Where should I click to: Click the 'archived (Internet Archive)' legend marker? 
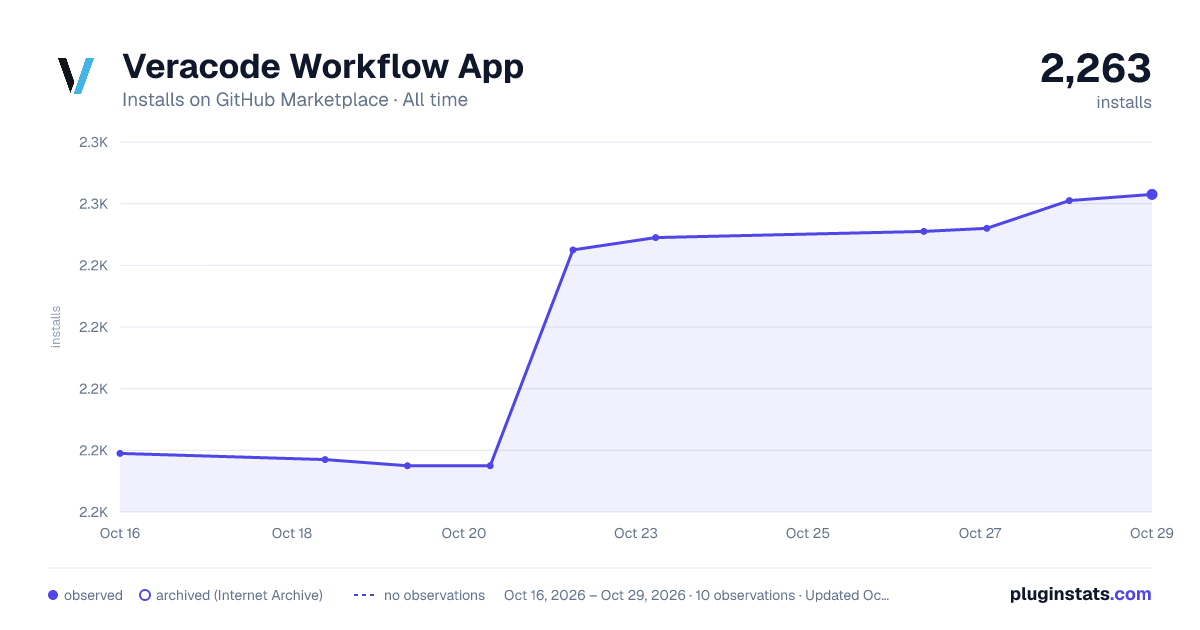click(144, 595)
